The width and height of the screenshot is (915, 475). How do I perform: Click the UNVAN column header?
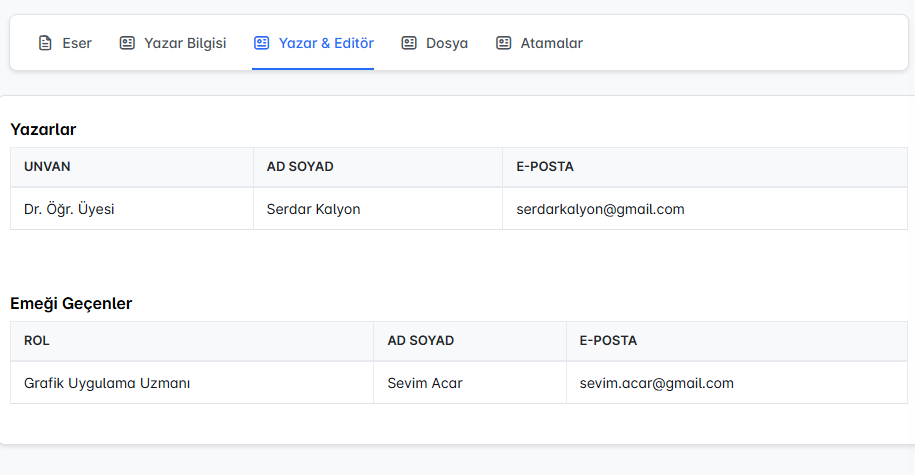click(x=47, y=167)
